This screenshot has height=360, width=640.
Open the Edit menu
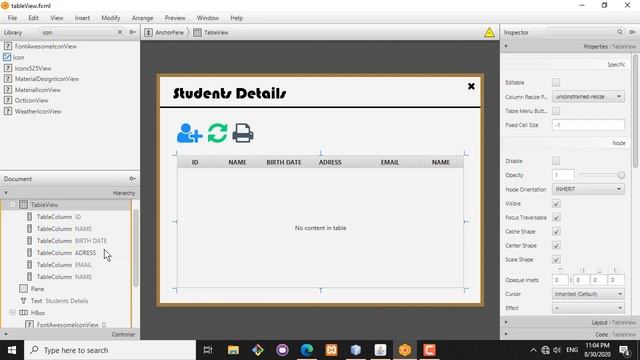tap(33, 18)
